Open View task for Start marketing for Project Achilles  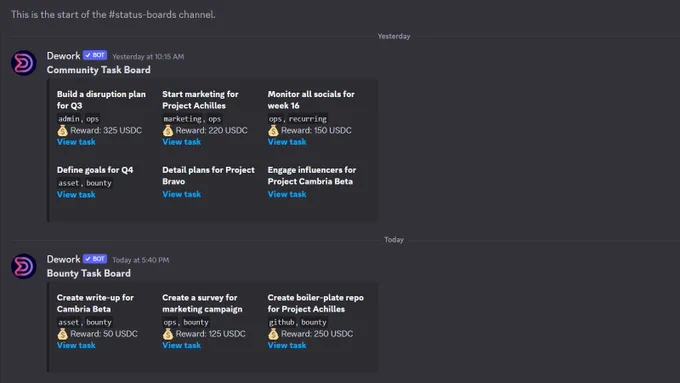click(x=182, y=142)
